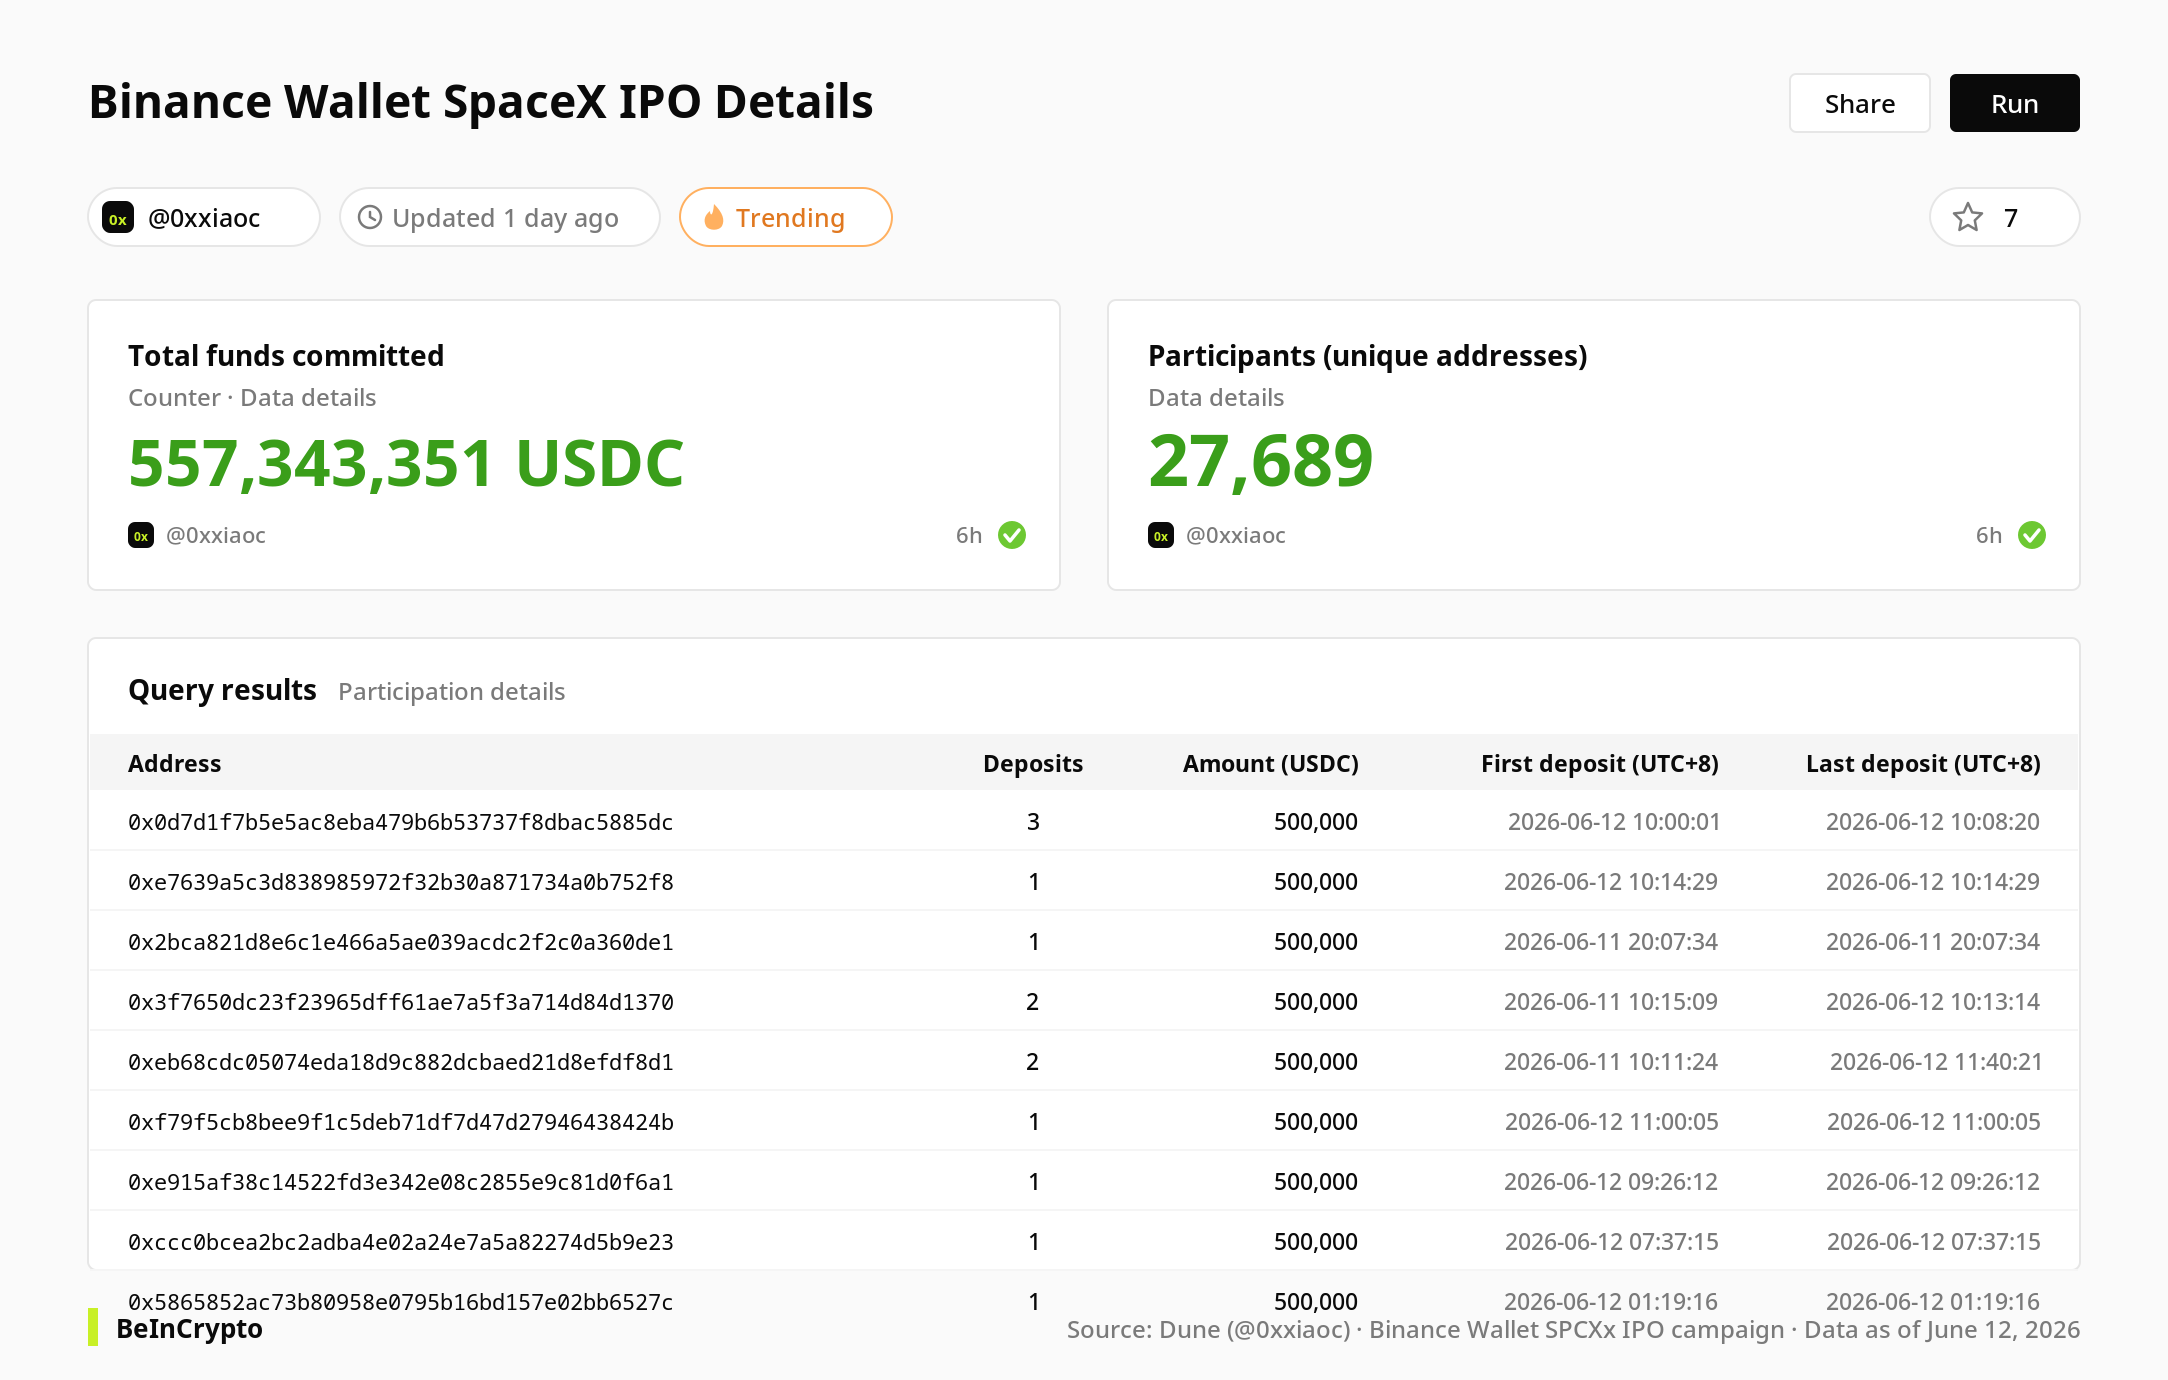Click deposits count 3 in first row
The height and width of the screenshot is (1380, 2168).
click(1033, 822)
